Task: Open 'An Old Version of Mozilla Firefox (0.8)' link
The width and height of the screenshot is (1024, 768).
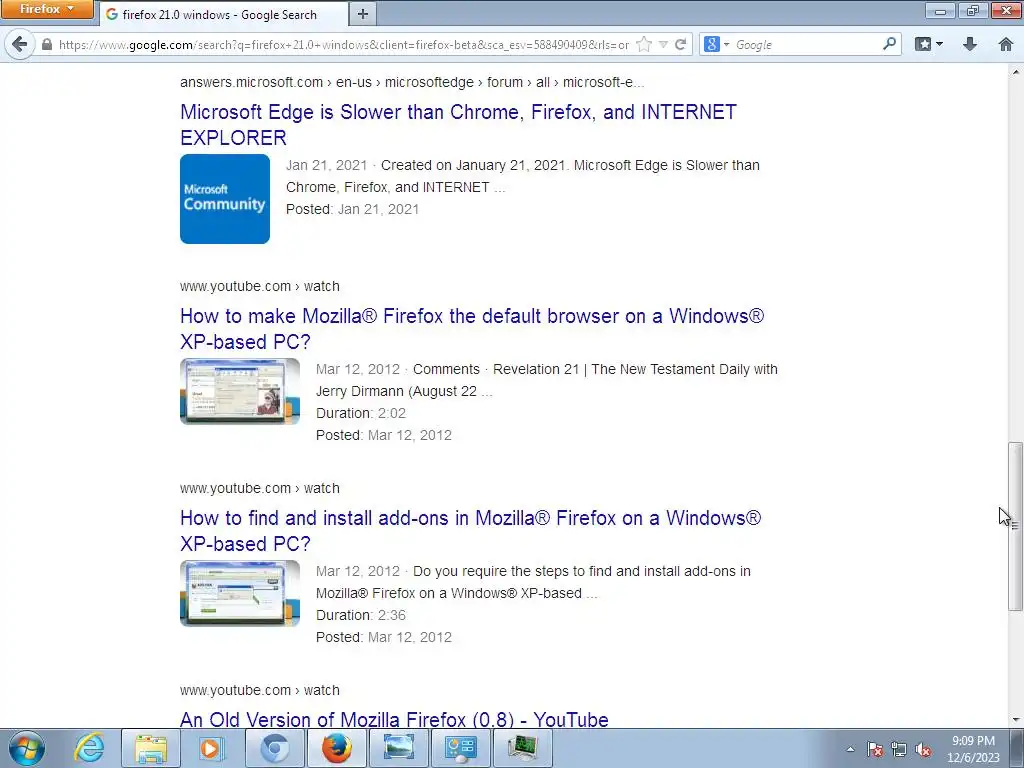Action: point(394,719)
